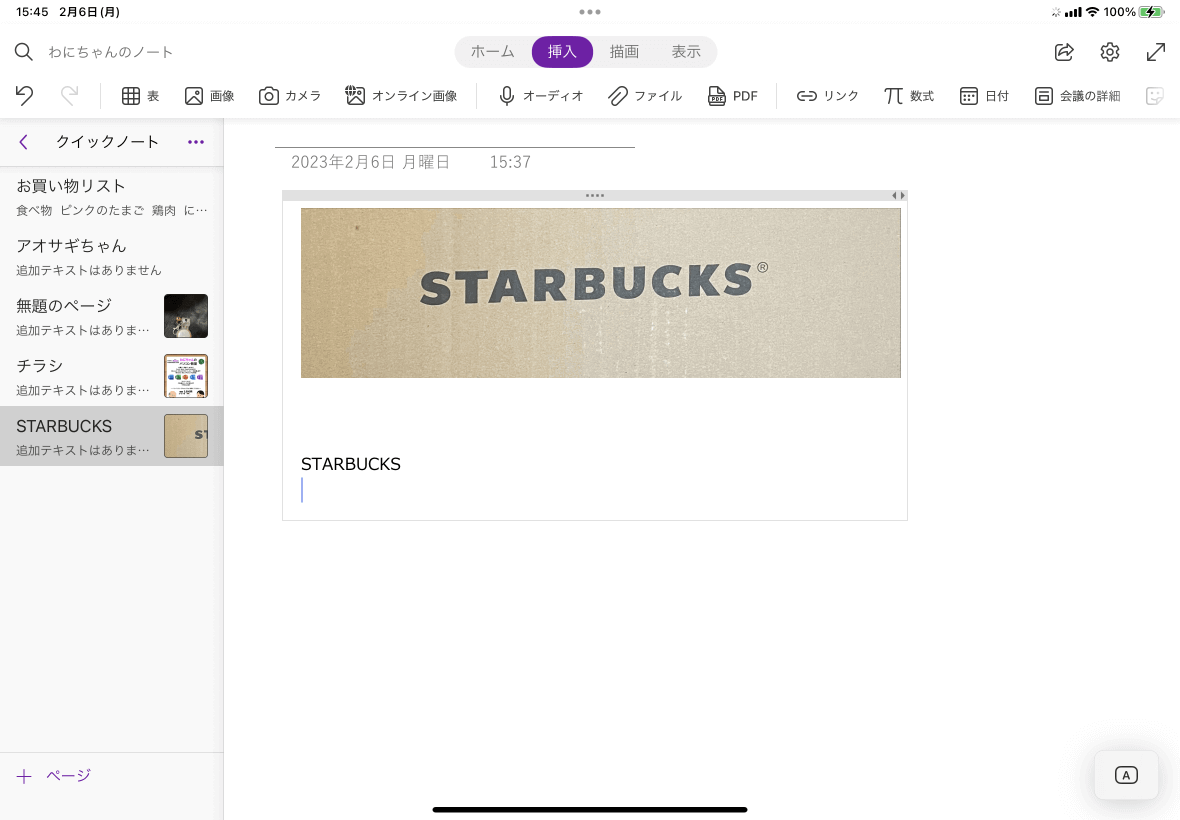Insert a PDF printout
Screen dimensions: 1180x820
732,96
